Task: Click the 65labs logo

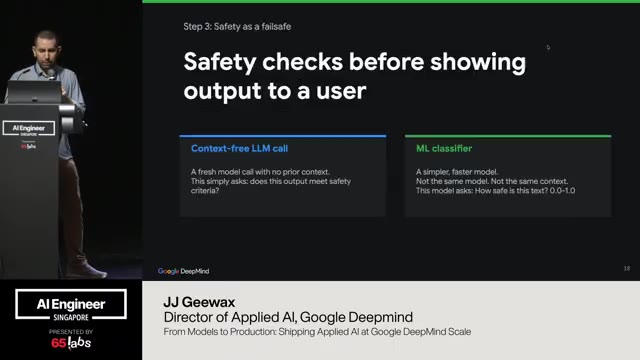Action: pyautogui.click(x=71, y=343)
